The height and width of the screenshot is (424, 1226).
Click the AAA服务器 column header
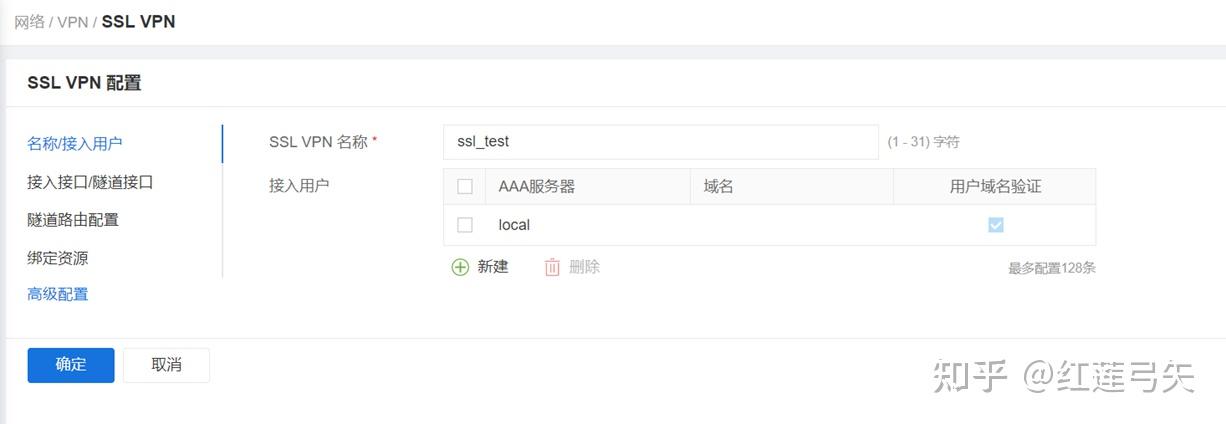[x=537, y=187]
